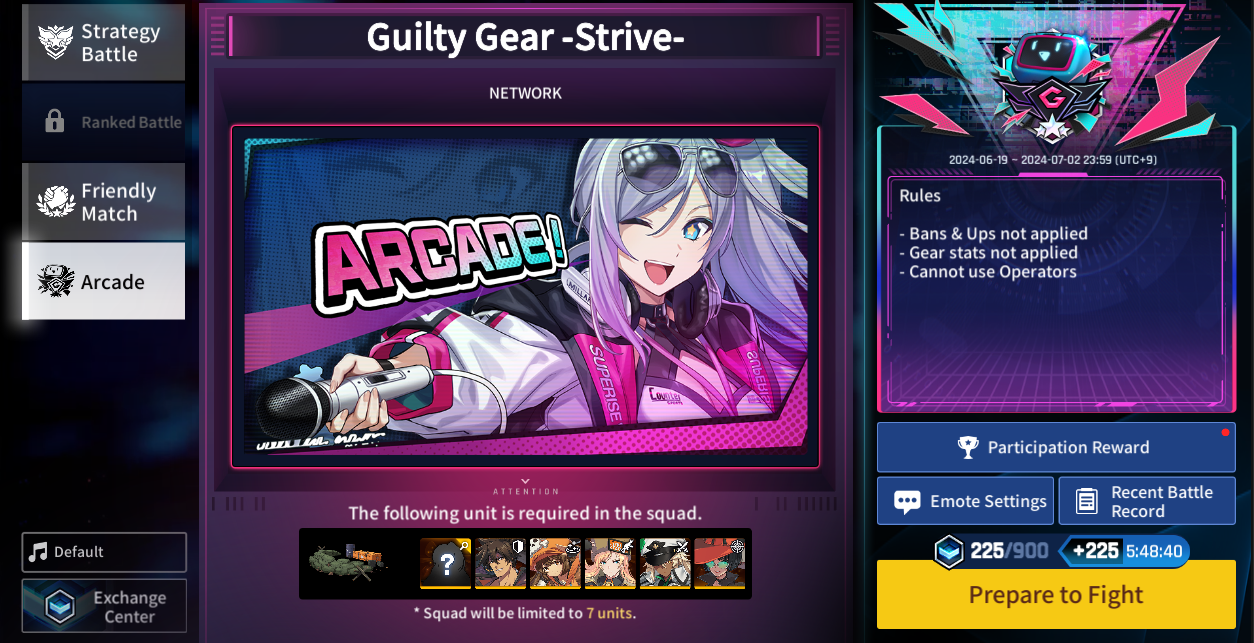This screenshot has width=1254, height=643.
Task: Select the locked Ranked Battle entry
Action: [x=104, y=122]
